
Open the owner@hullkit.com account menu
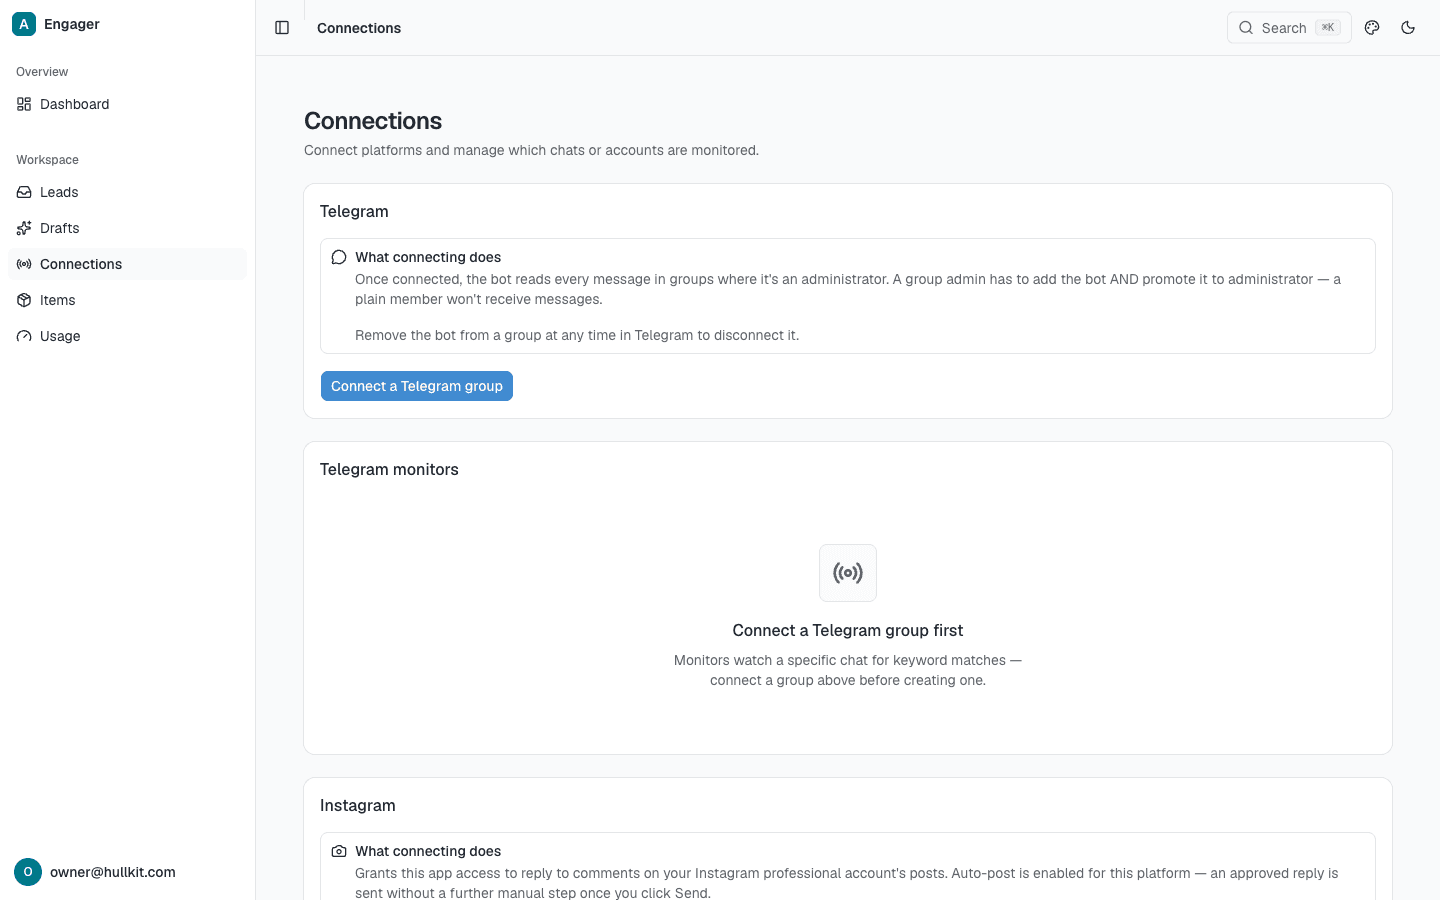(x=127, y=872)
